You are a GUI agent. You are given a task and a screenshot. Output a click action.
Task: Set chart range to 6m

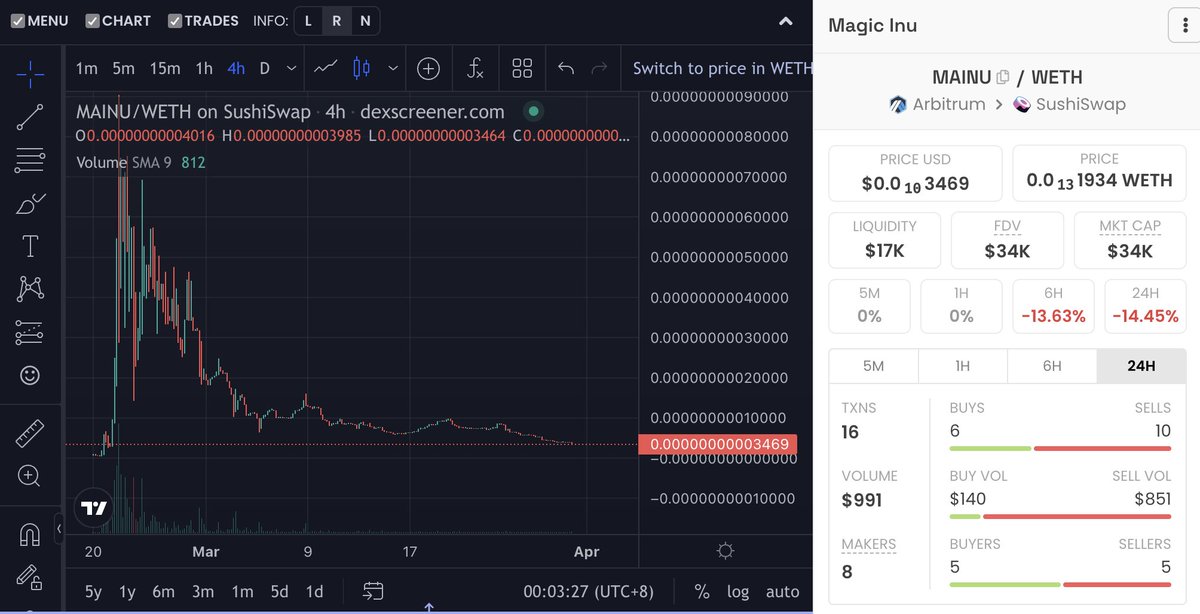[x=164, y=591]
